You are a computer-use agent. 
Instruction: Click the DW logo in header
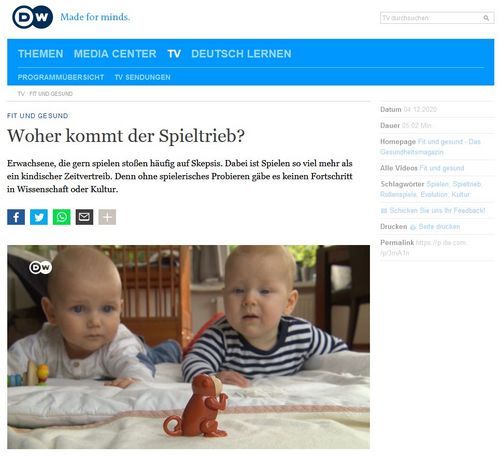[32, 17]
